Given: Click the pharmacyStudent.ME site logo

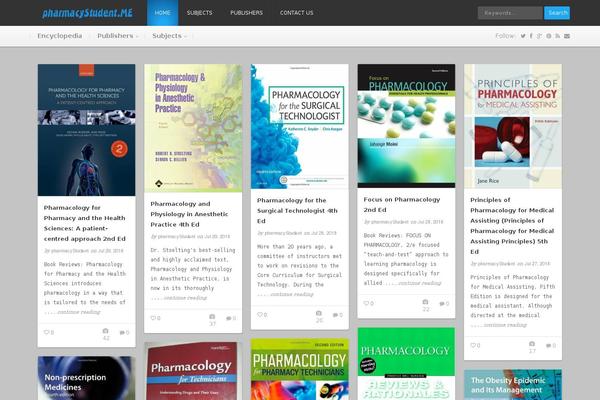Looking at the screenshot, I should pyautogui.click(x=87, y=13).
